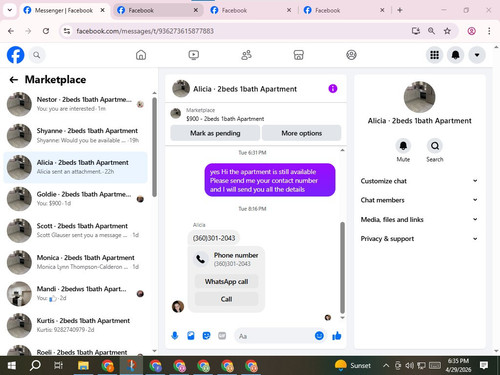Viewport: 500px width, 375px height.
Task: Open conversation info purple icon
Action: pyautogui.click(x=333, y=89)
